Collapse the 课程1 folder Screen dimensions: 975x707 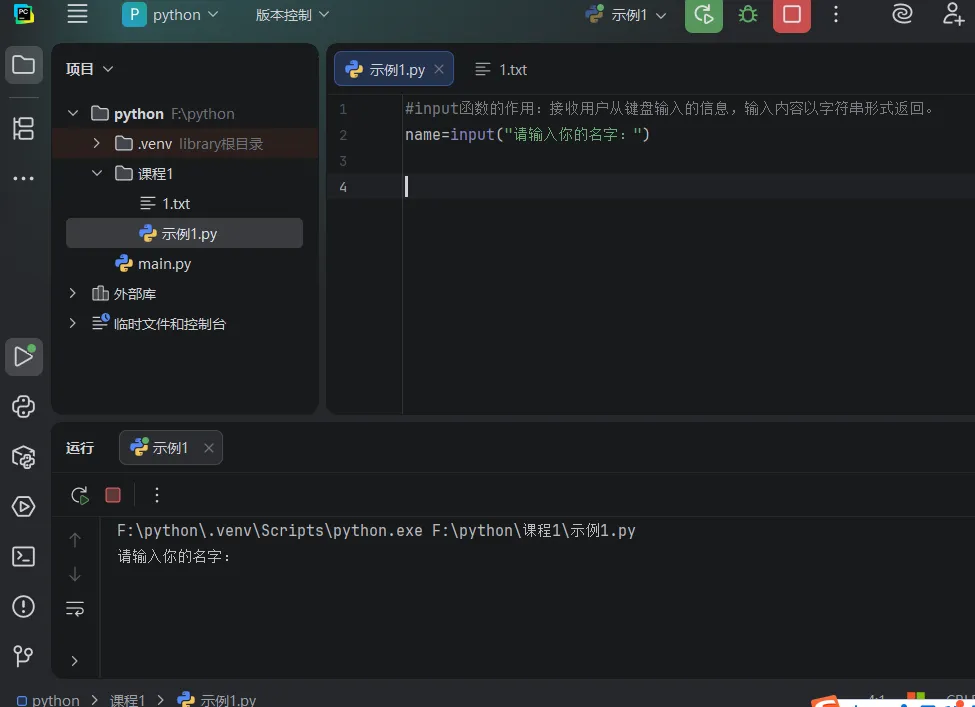click(96, 173)
